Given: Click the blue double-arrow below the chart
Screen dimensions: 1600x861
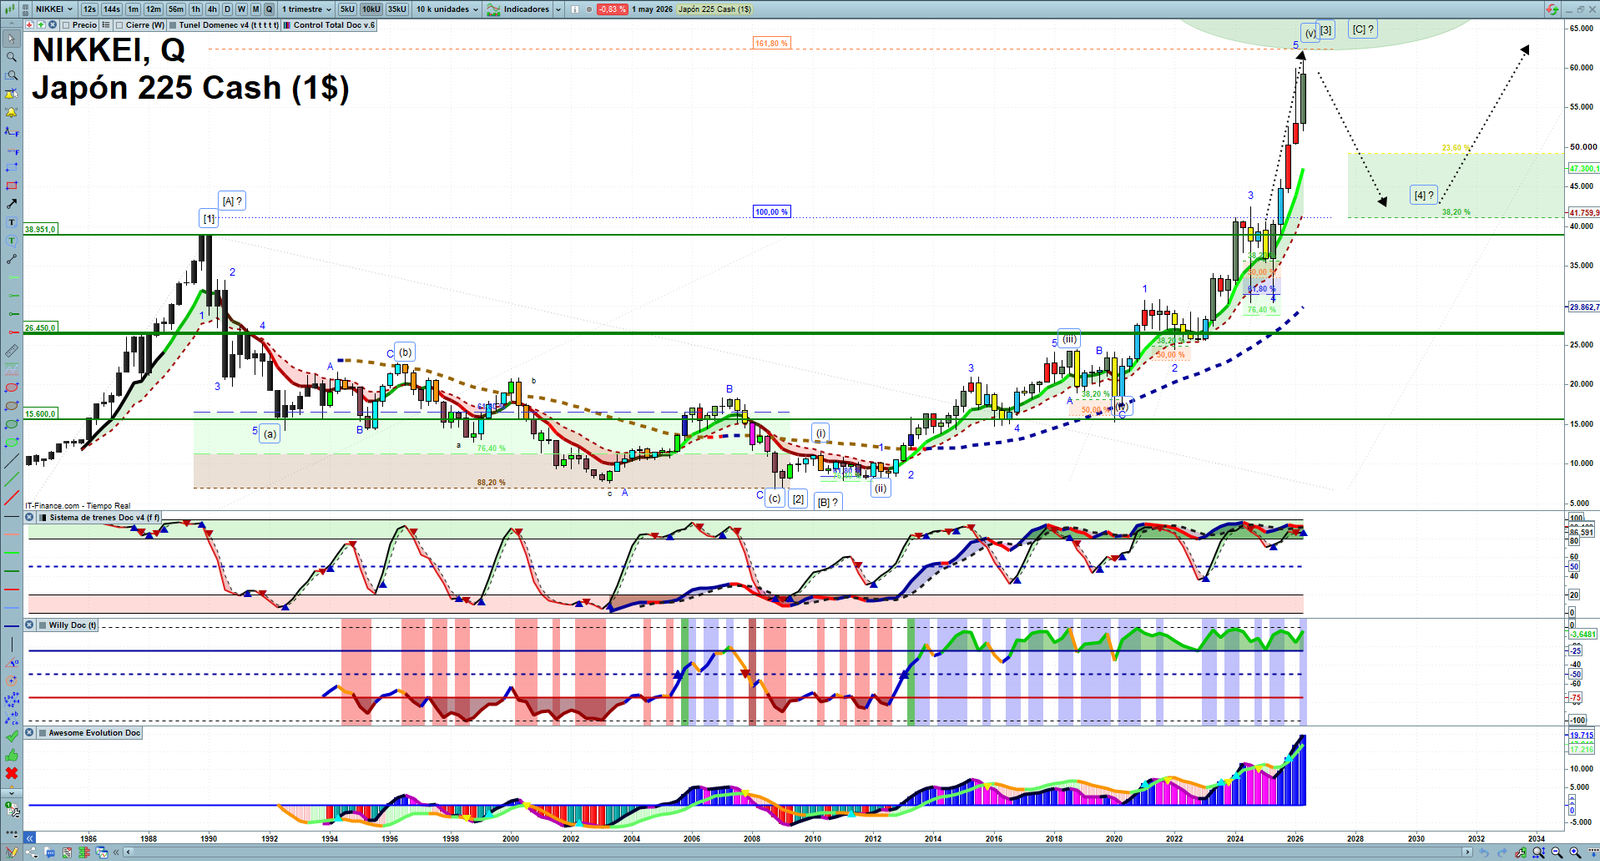Looking at the screenshot, I should tap(30, 838).
